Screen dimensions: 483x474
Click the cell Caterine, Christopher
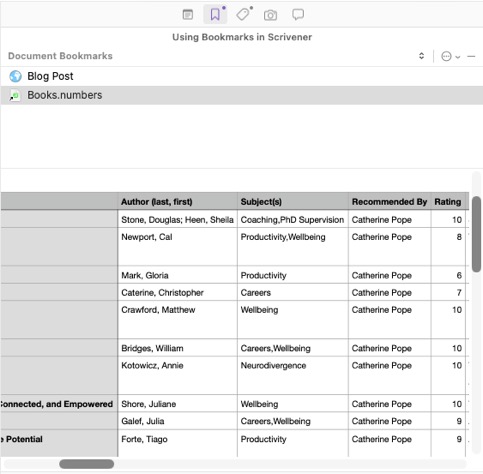tap(177, 292)
